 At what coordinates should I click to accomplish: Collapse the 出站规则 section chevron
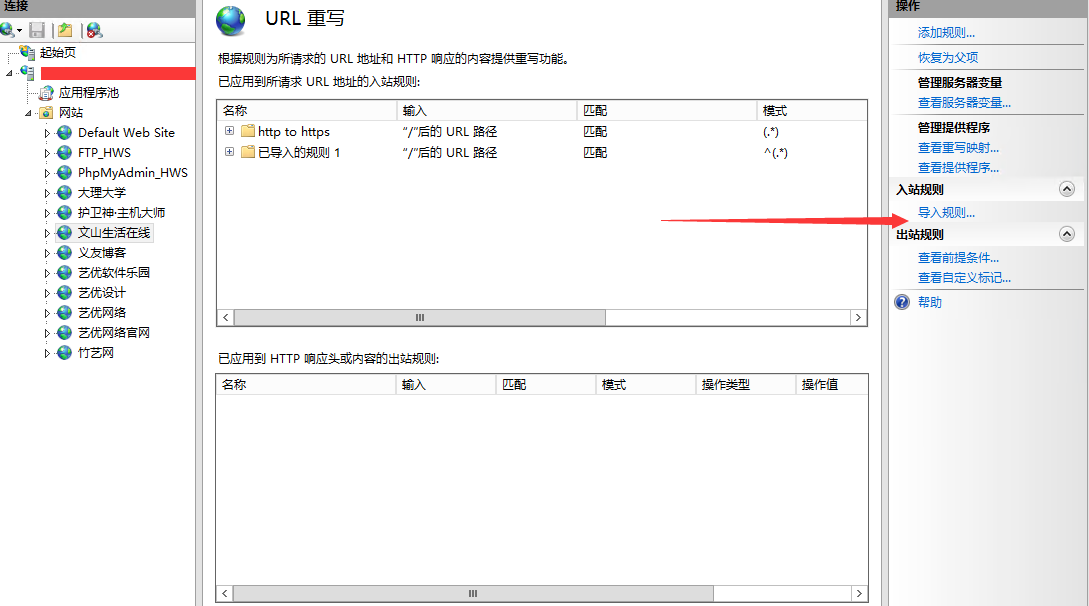tap(1066, 234)
